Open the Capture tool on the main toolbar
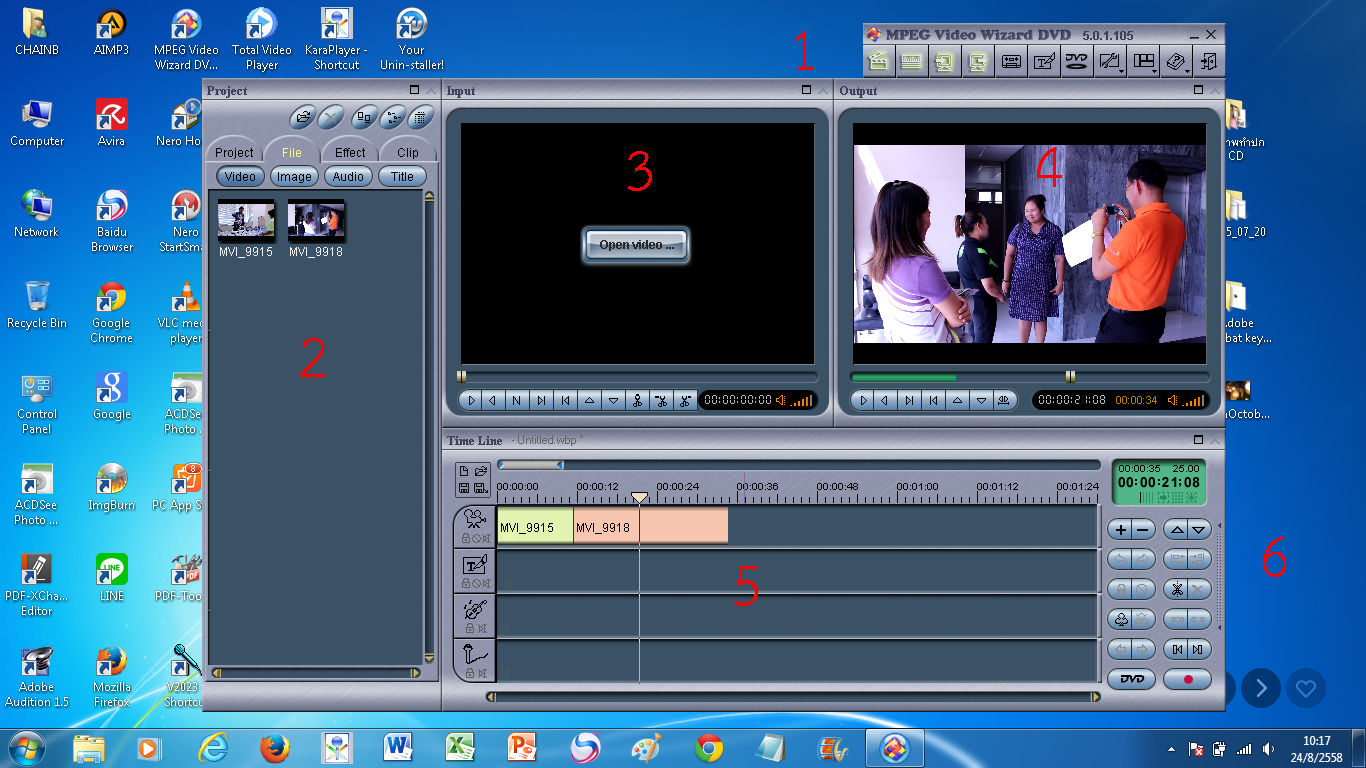Viewport: 1366px width, 768px height. (x=1012, y=60)
